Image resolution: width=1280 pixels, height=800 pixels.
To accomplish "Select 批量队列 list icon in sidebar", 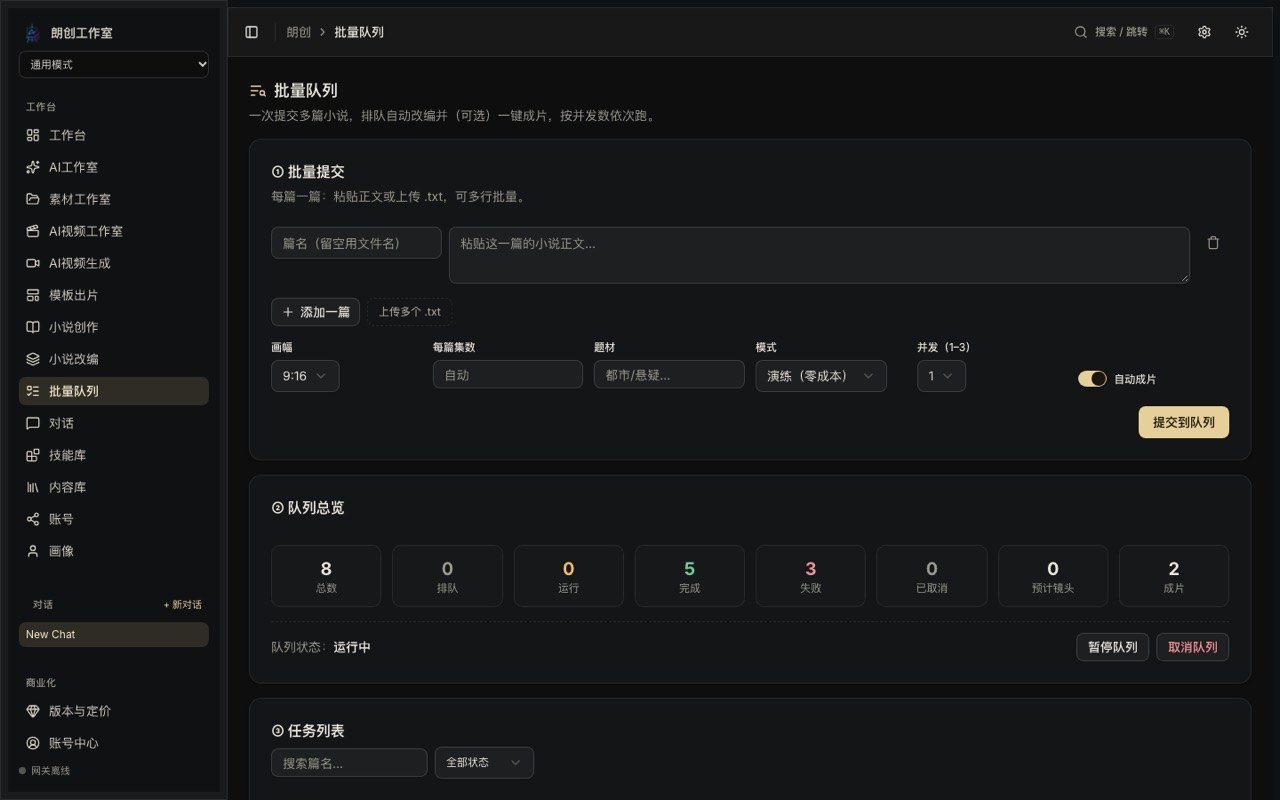I will 33,391.
